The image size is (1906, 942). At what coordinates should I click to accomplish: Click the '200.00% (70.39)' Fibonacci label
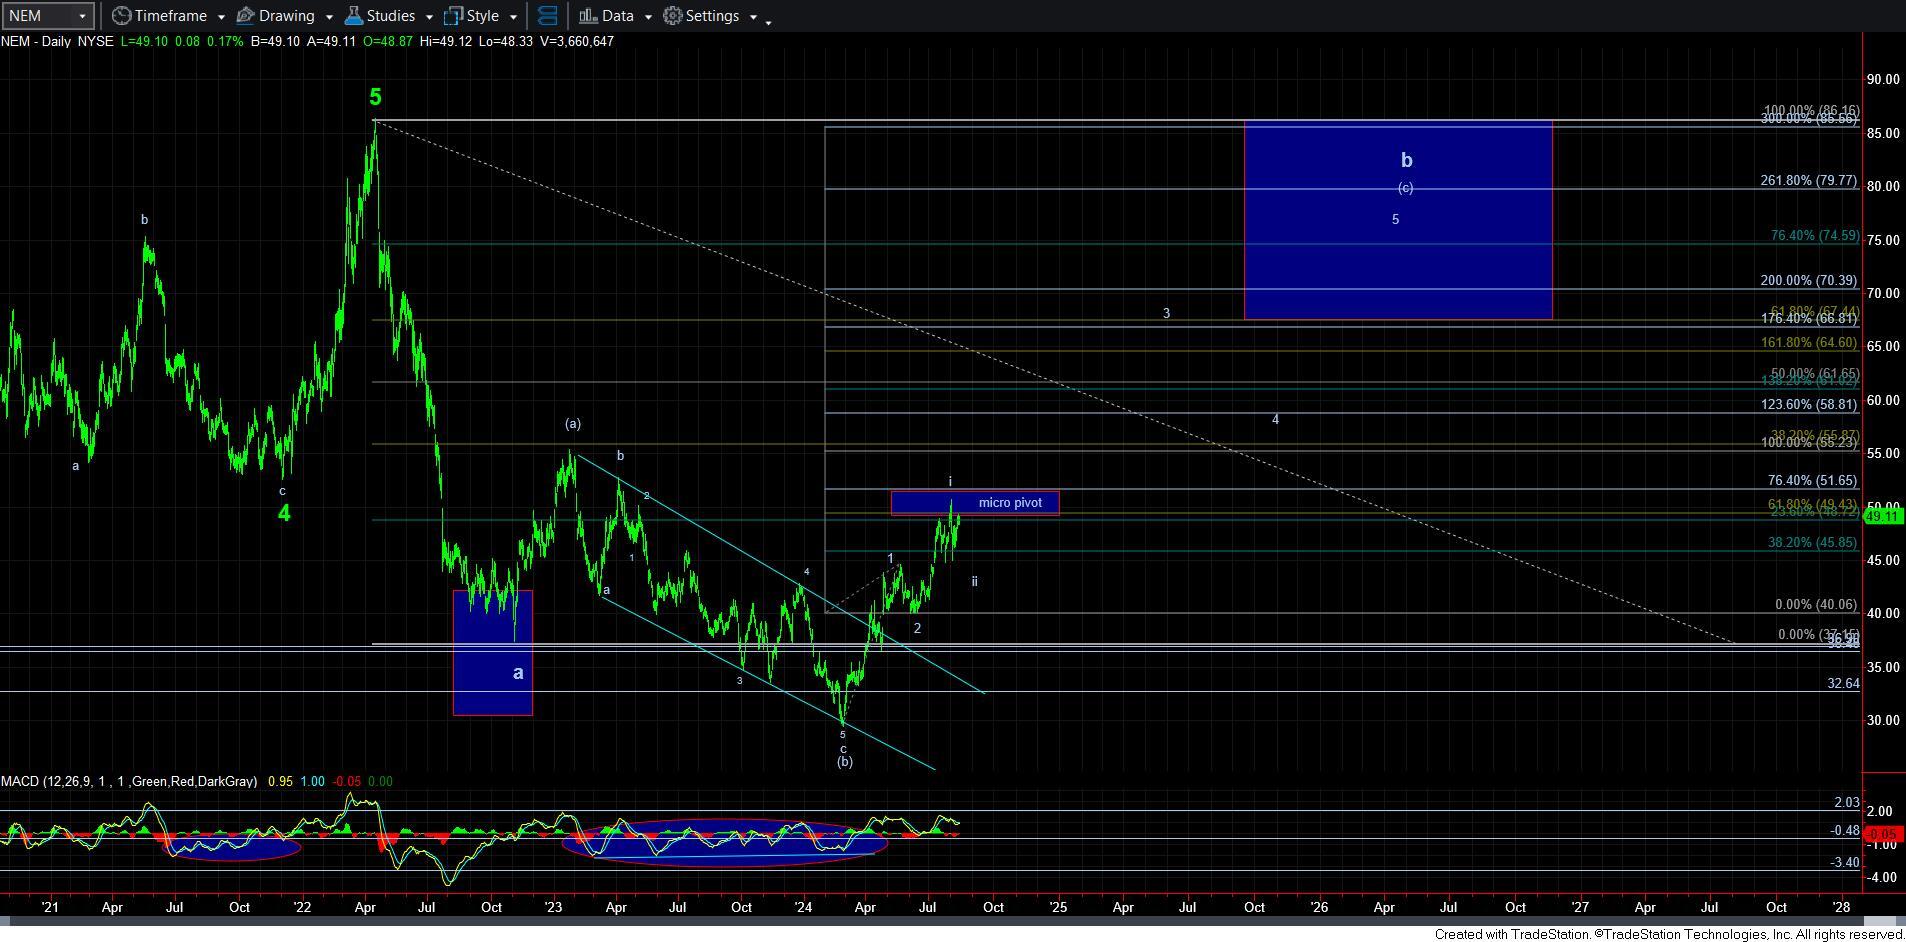click(x=1808, y=281)
